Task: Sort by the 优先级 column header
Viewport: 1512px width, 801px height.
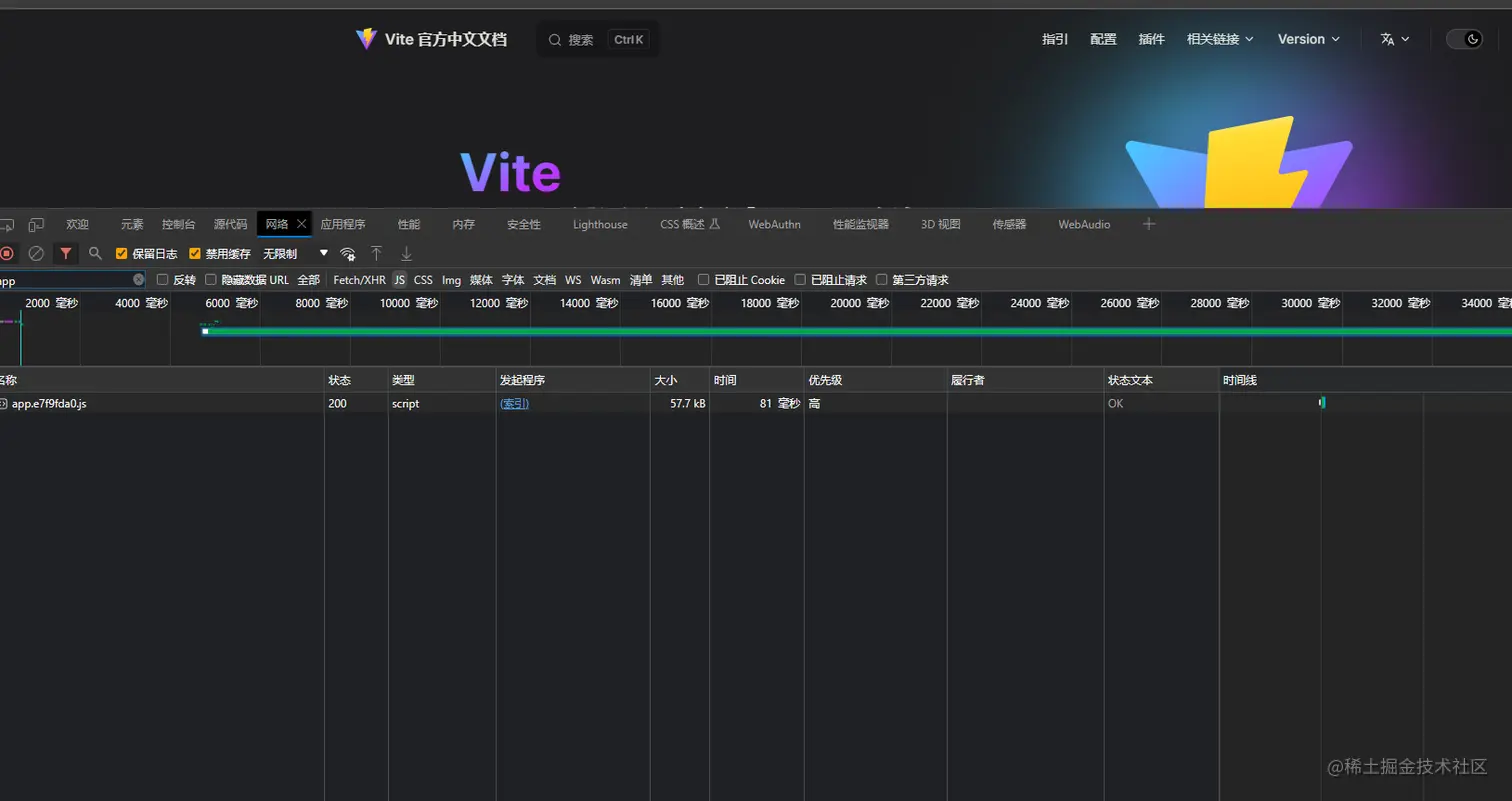Action: (875, 380)
